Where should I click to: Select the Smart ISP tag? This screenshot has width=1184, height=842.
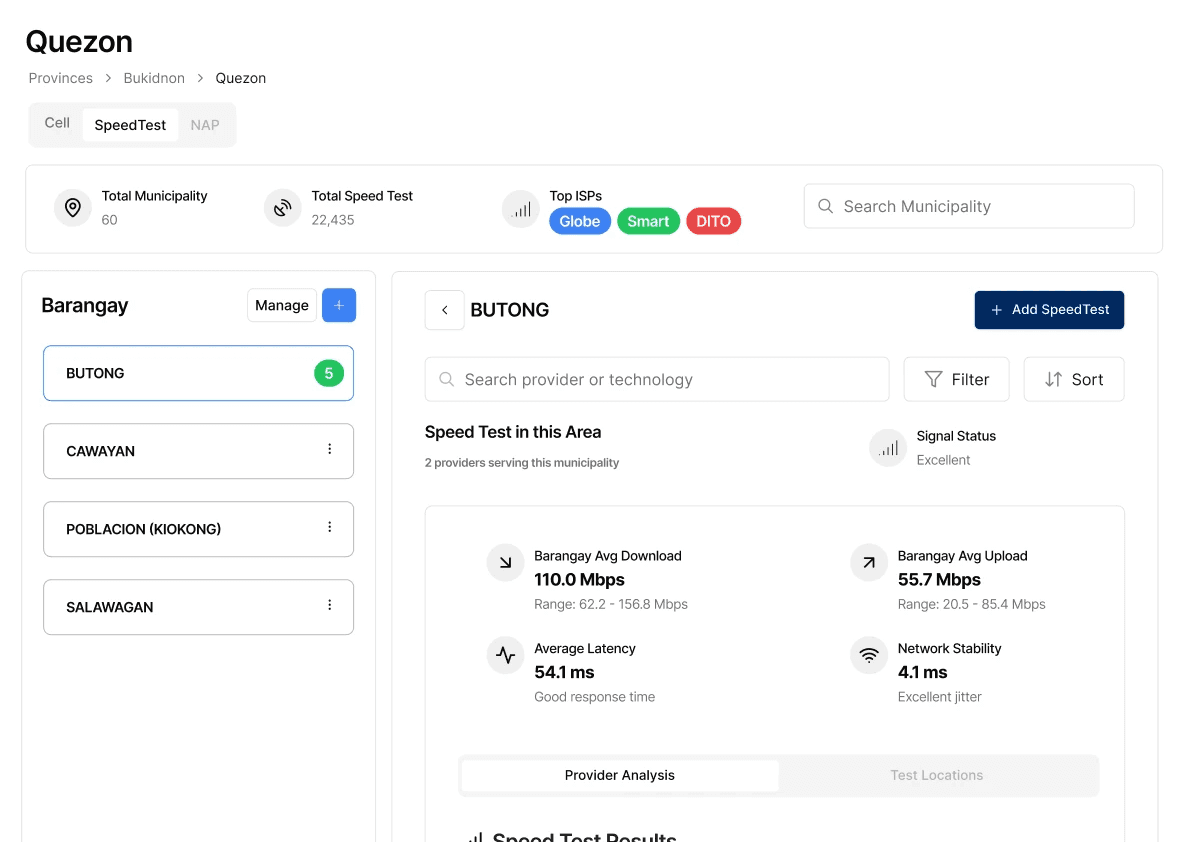tap(649, 221)
